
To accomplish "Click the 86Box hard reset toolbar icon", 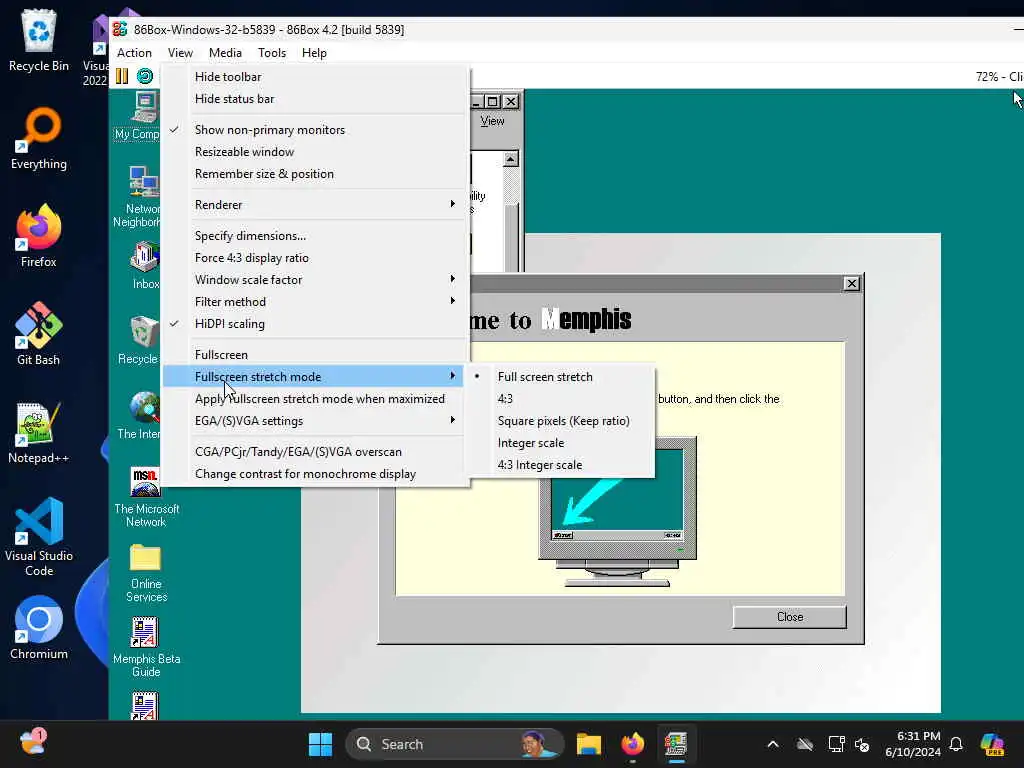I will [x=145, y=76].
